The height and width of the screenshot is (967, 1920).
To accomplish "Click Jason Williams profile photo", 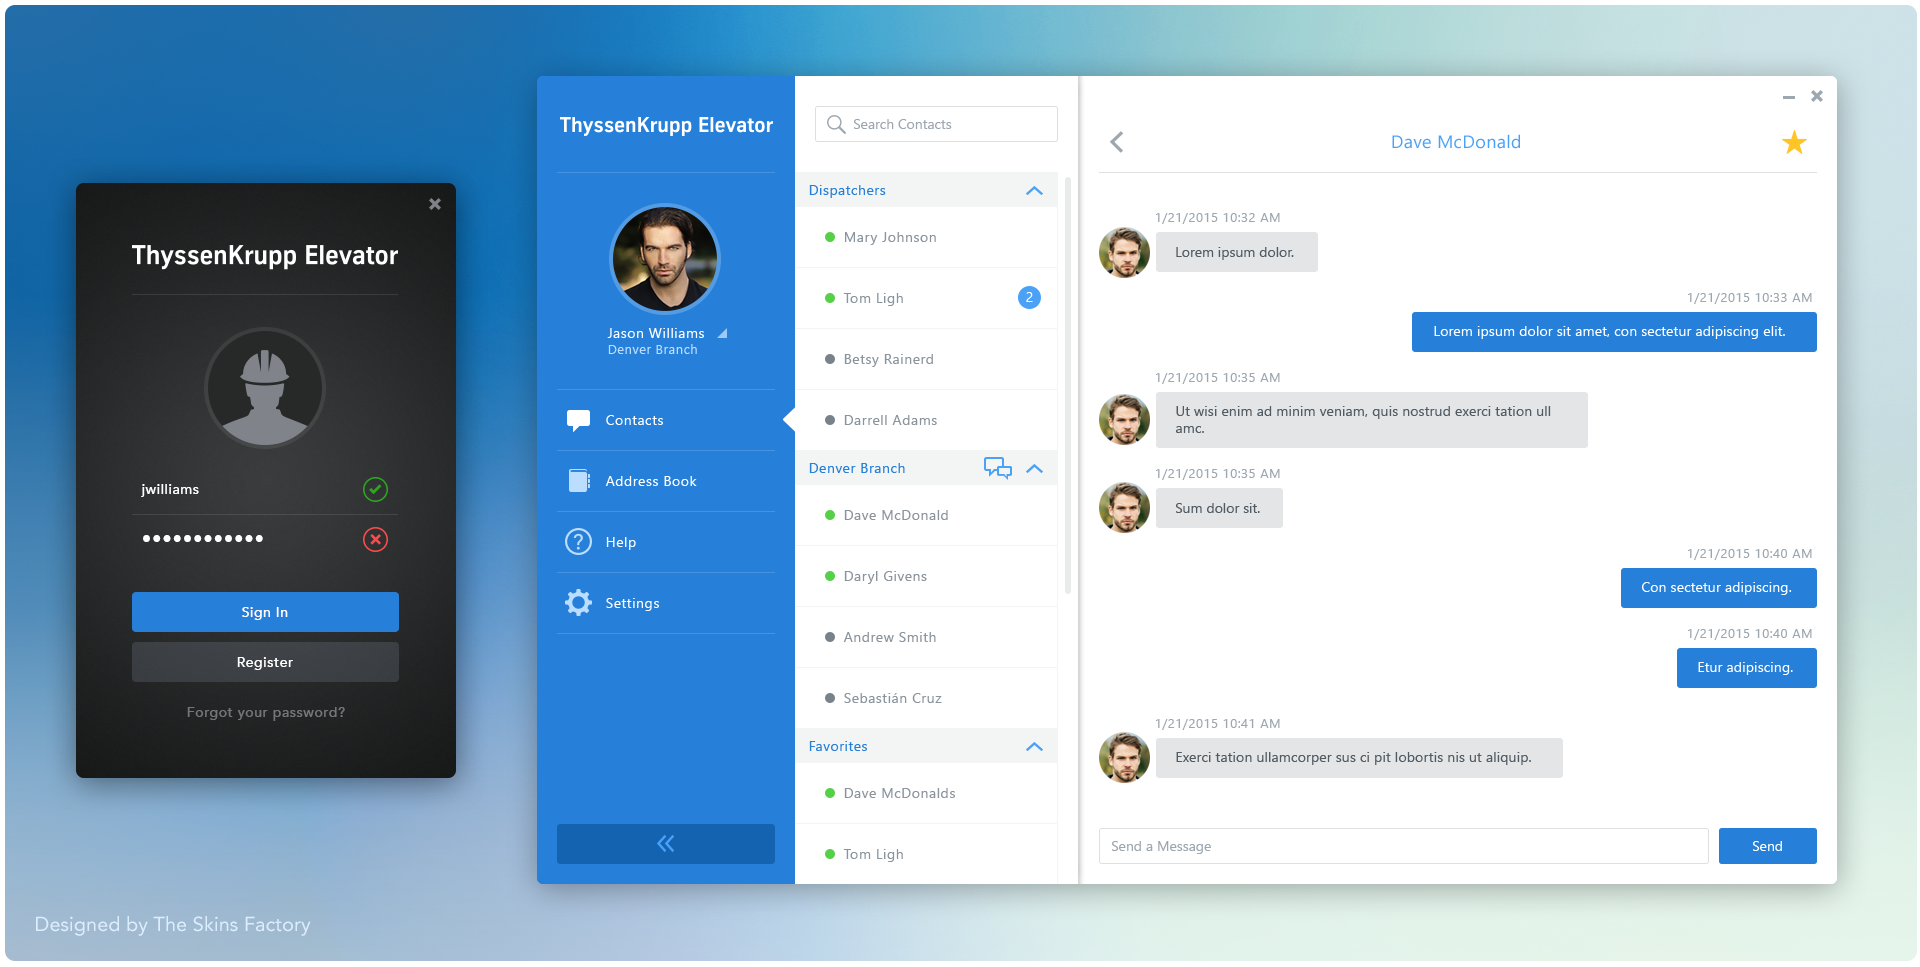I will pos(665,259).
